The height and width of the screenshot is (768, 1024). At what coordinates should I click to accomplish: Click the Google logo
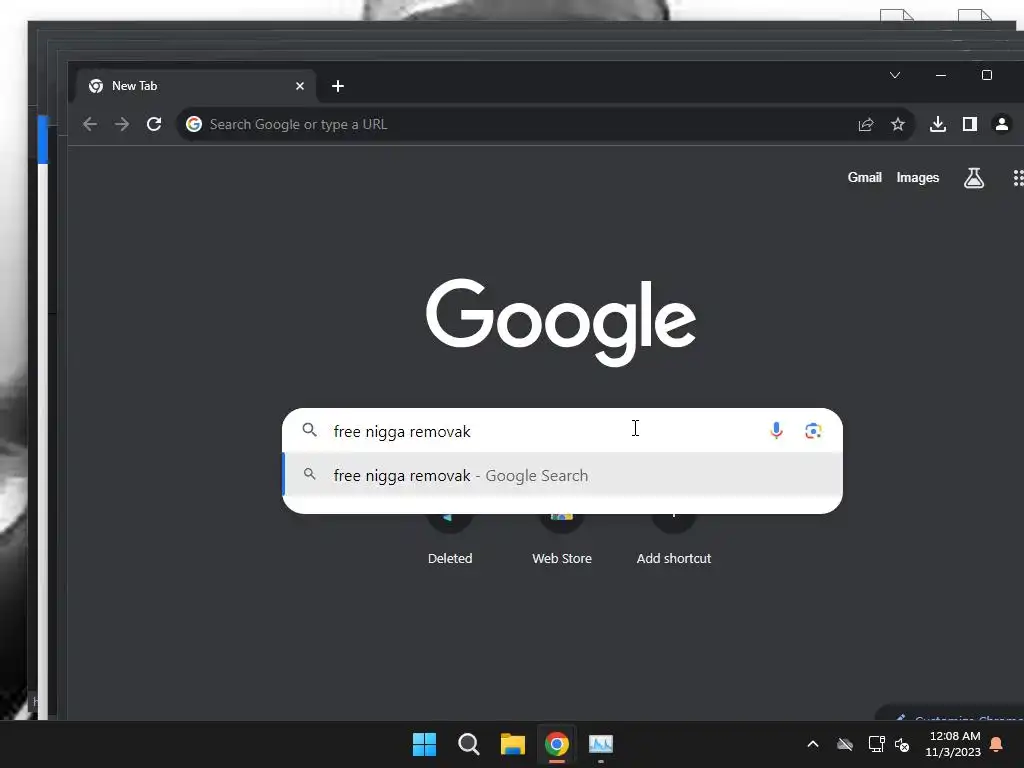(x=561, y=322)
